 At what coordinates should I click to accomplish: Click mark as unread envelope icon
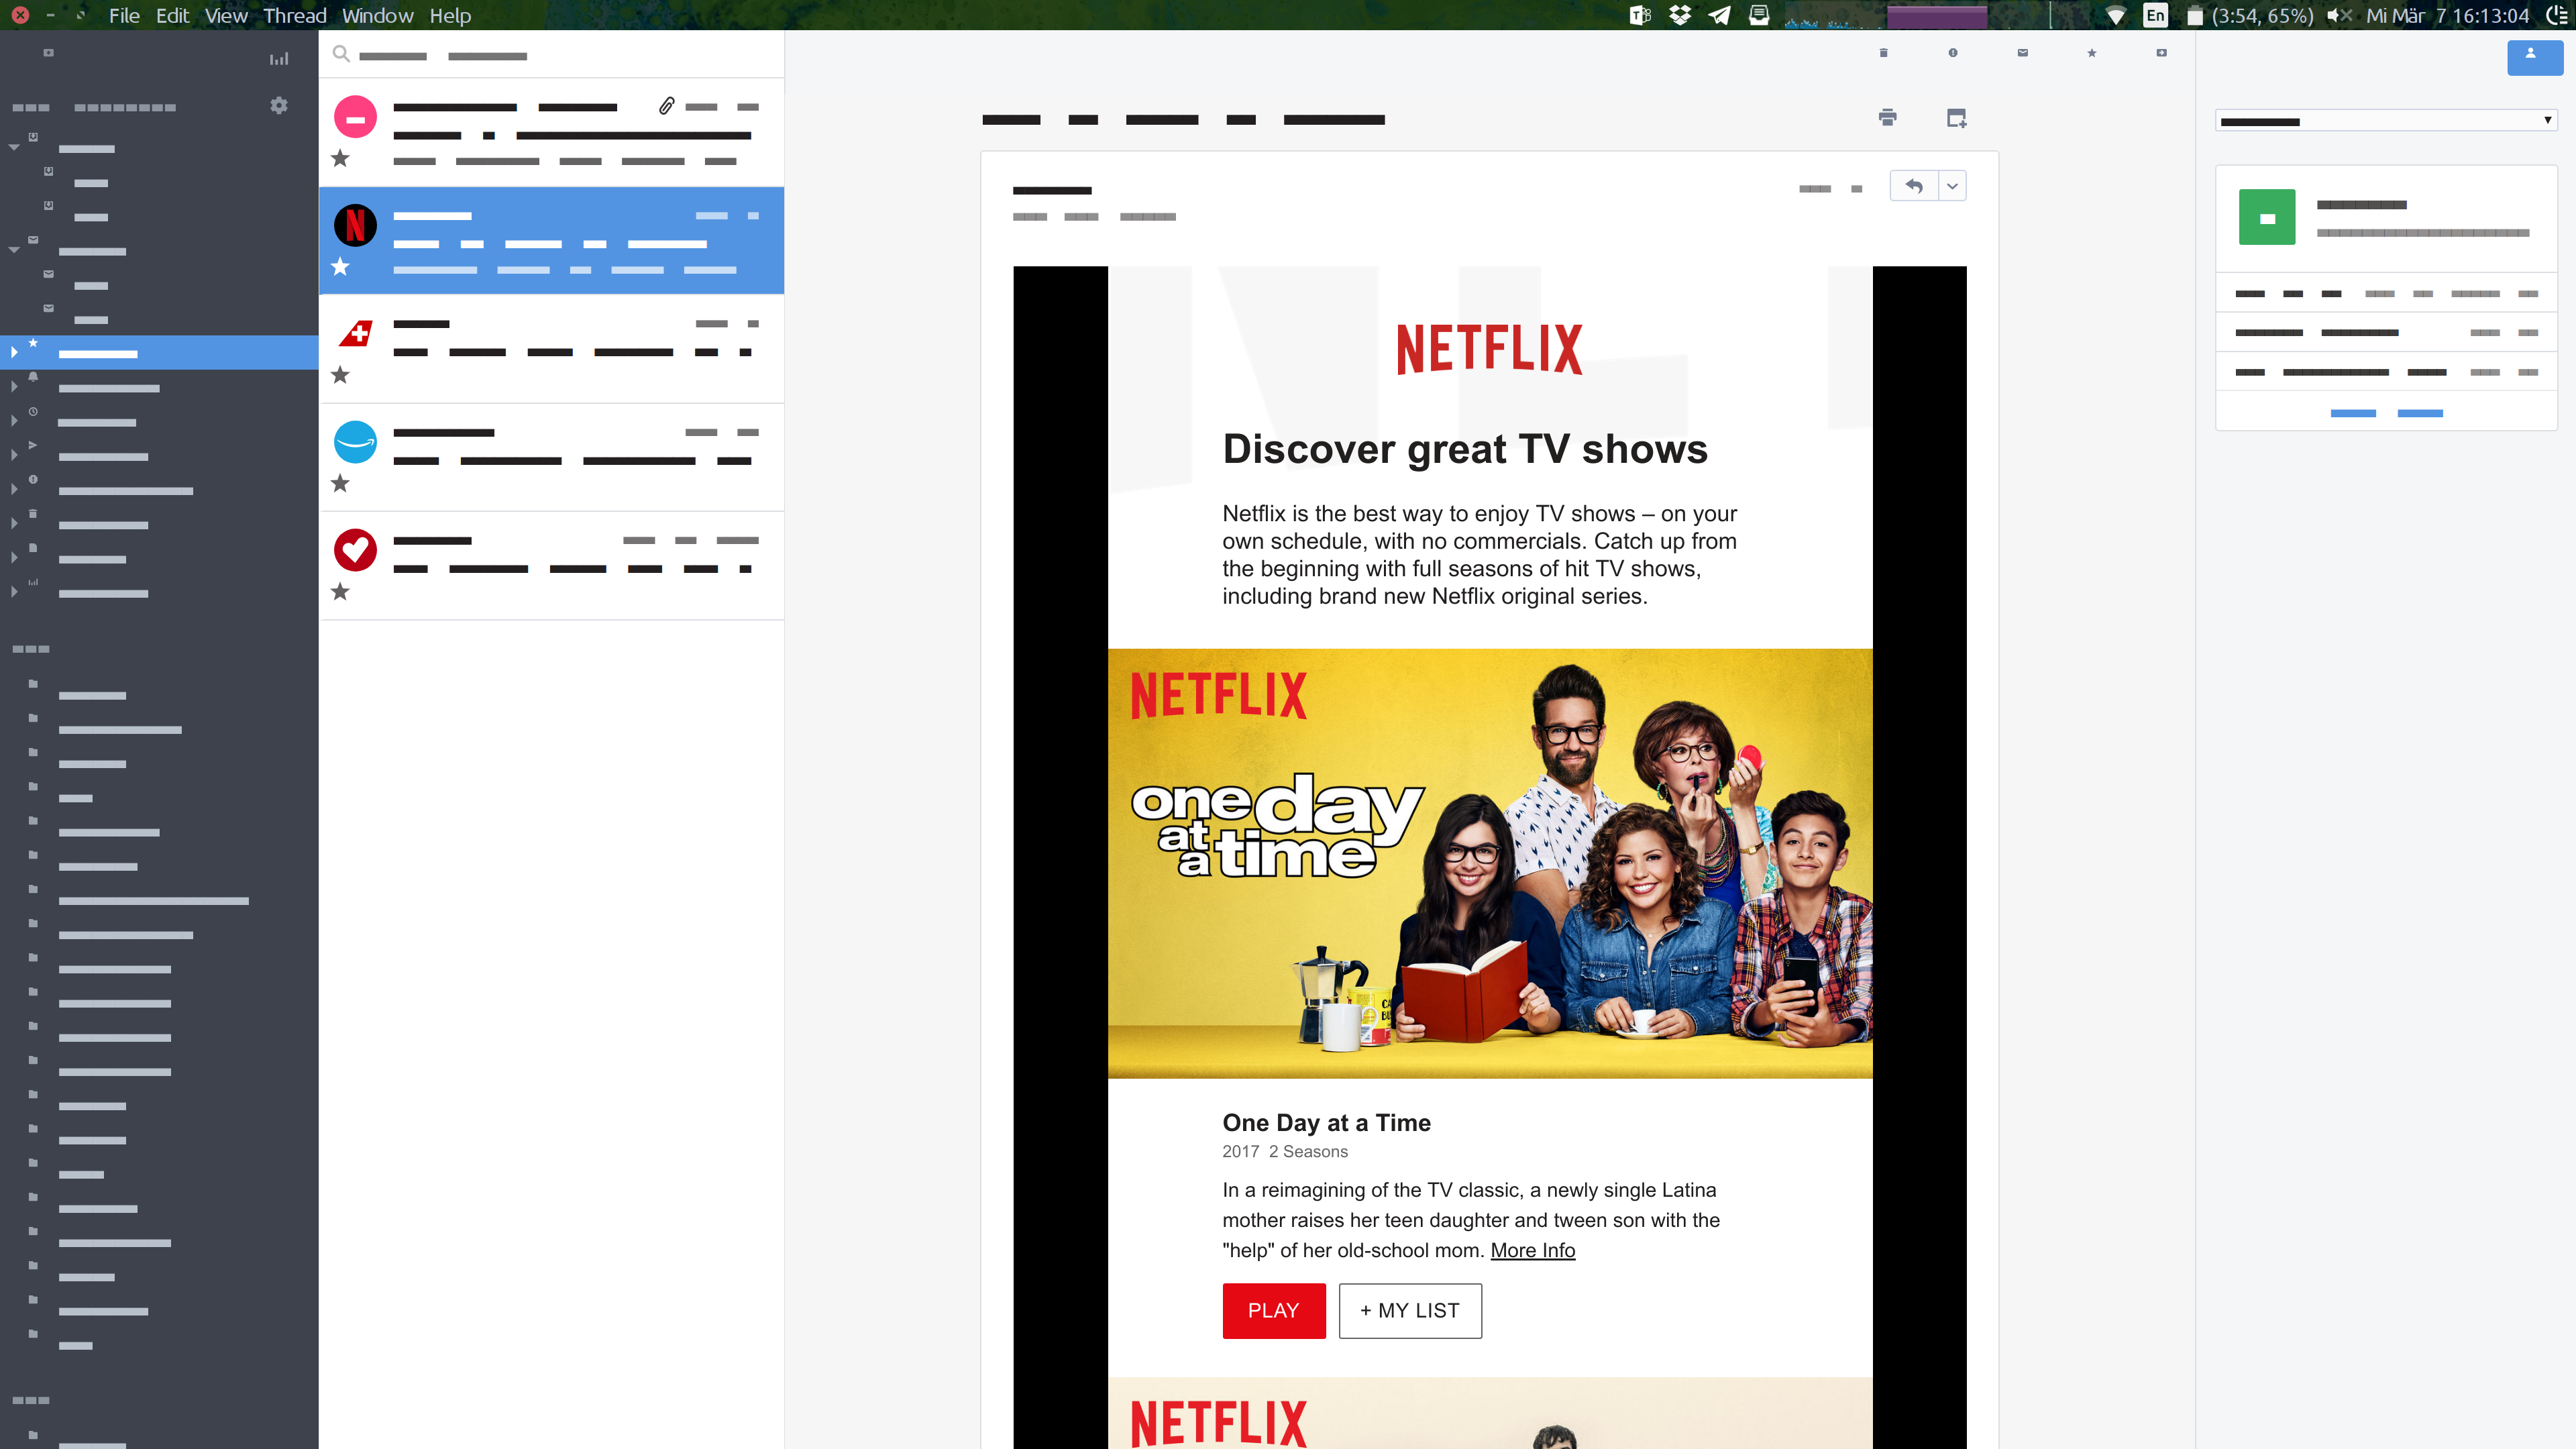point(2022,53)
